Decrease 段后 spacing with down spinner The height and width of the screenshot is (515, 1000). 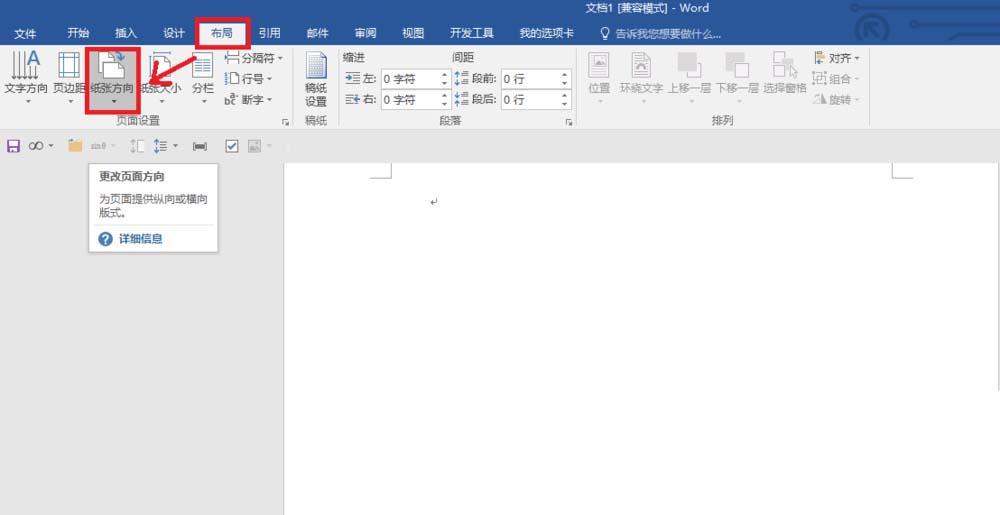[565, 104]
